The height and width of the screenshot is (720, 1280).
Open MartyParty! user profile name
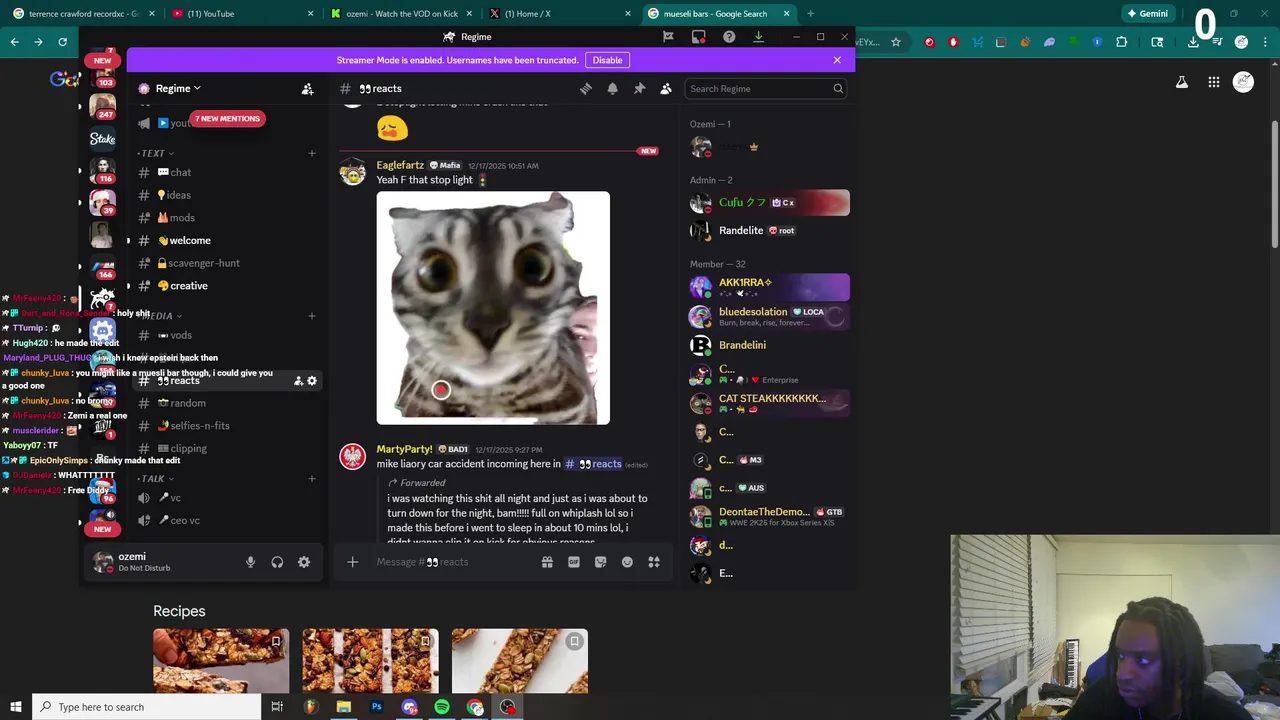click(x=404, y=449)
